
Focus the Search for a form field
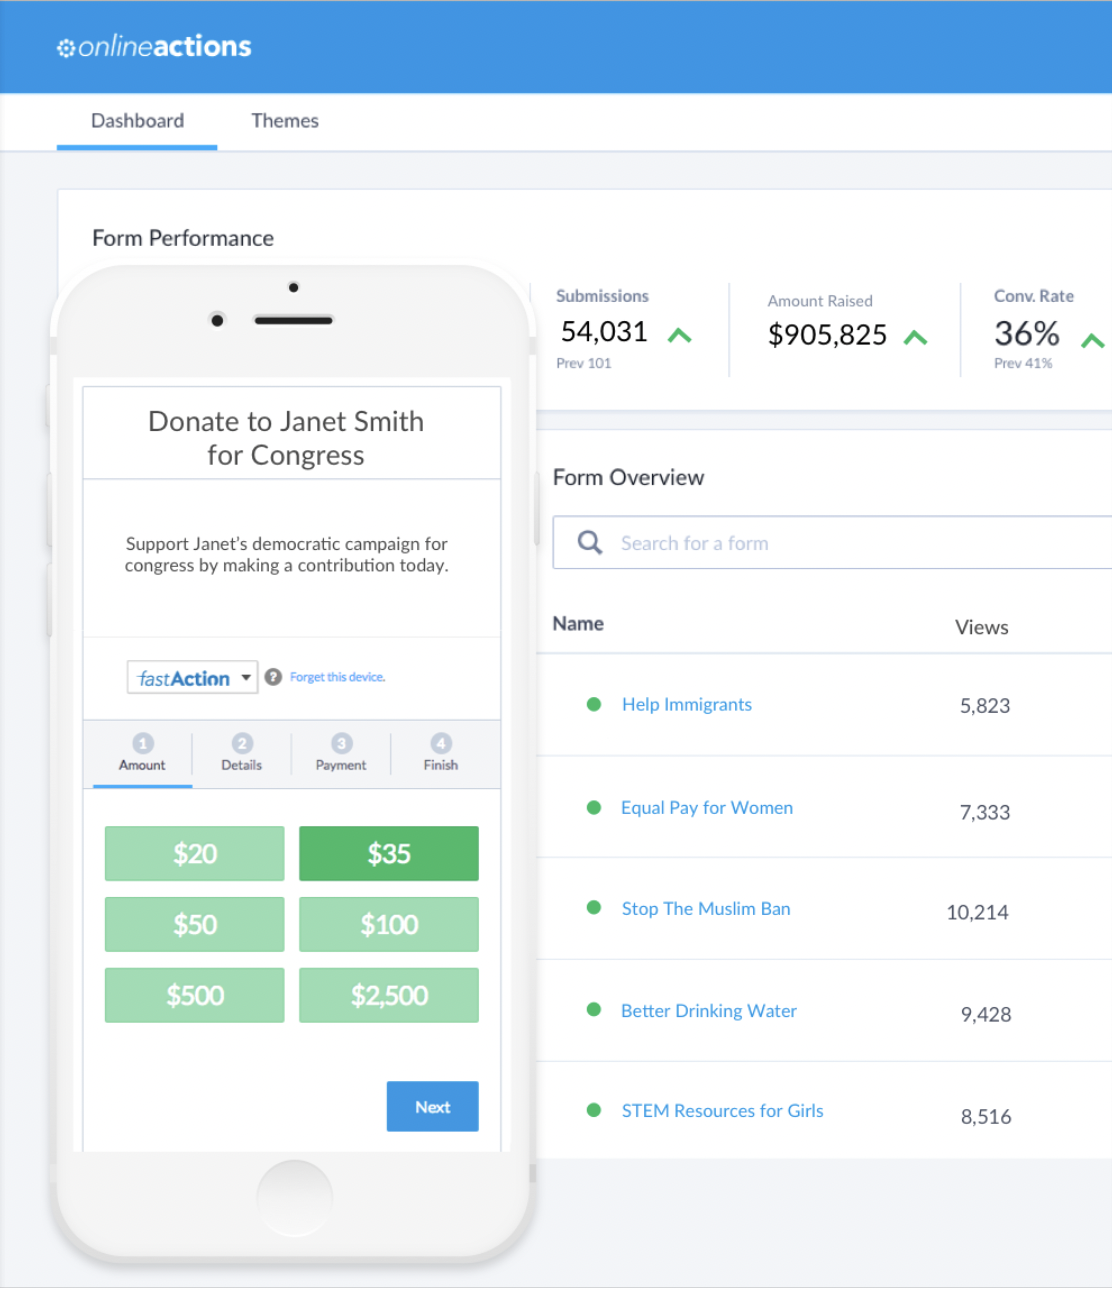pos(832,542)
